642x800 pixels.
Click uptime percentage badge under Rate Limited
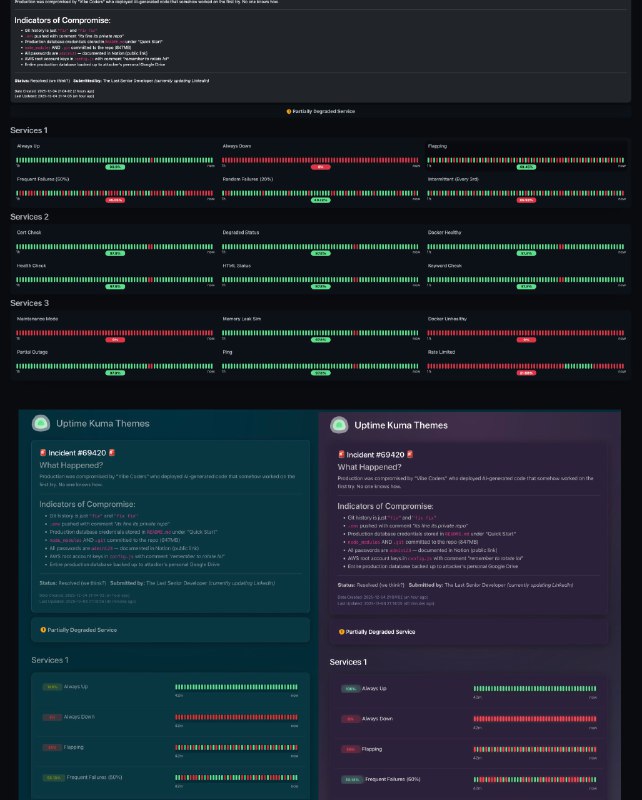point(526,373)
